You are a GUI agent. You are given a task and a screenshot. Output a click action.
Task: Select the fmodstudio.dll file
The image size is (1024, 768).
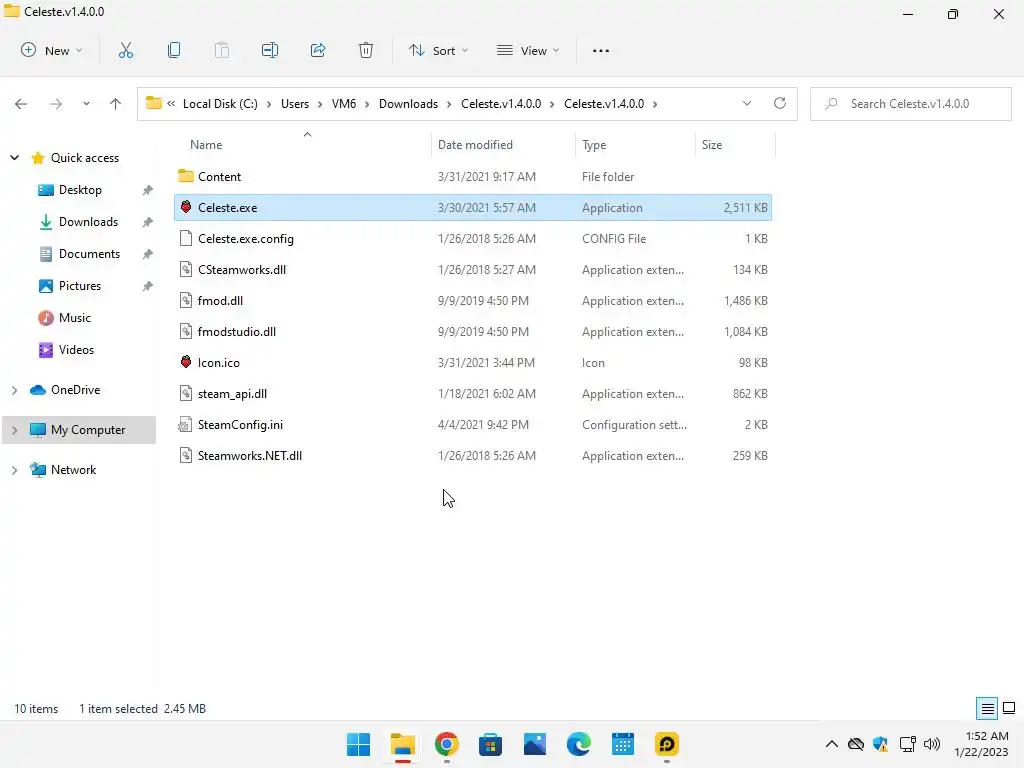point(473,331)
